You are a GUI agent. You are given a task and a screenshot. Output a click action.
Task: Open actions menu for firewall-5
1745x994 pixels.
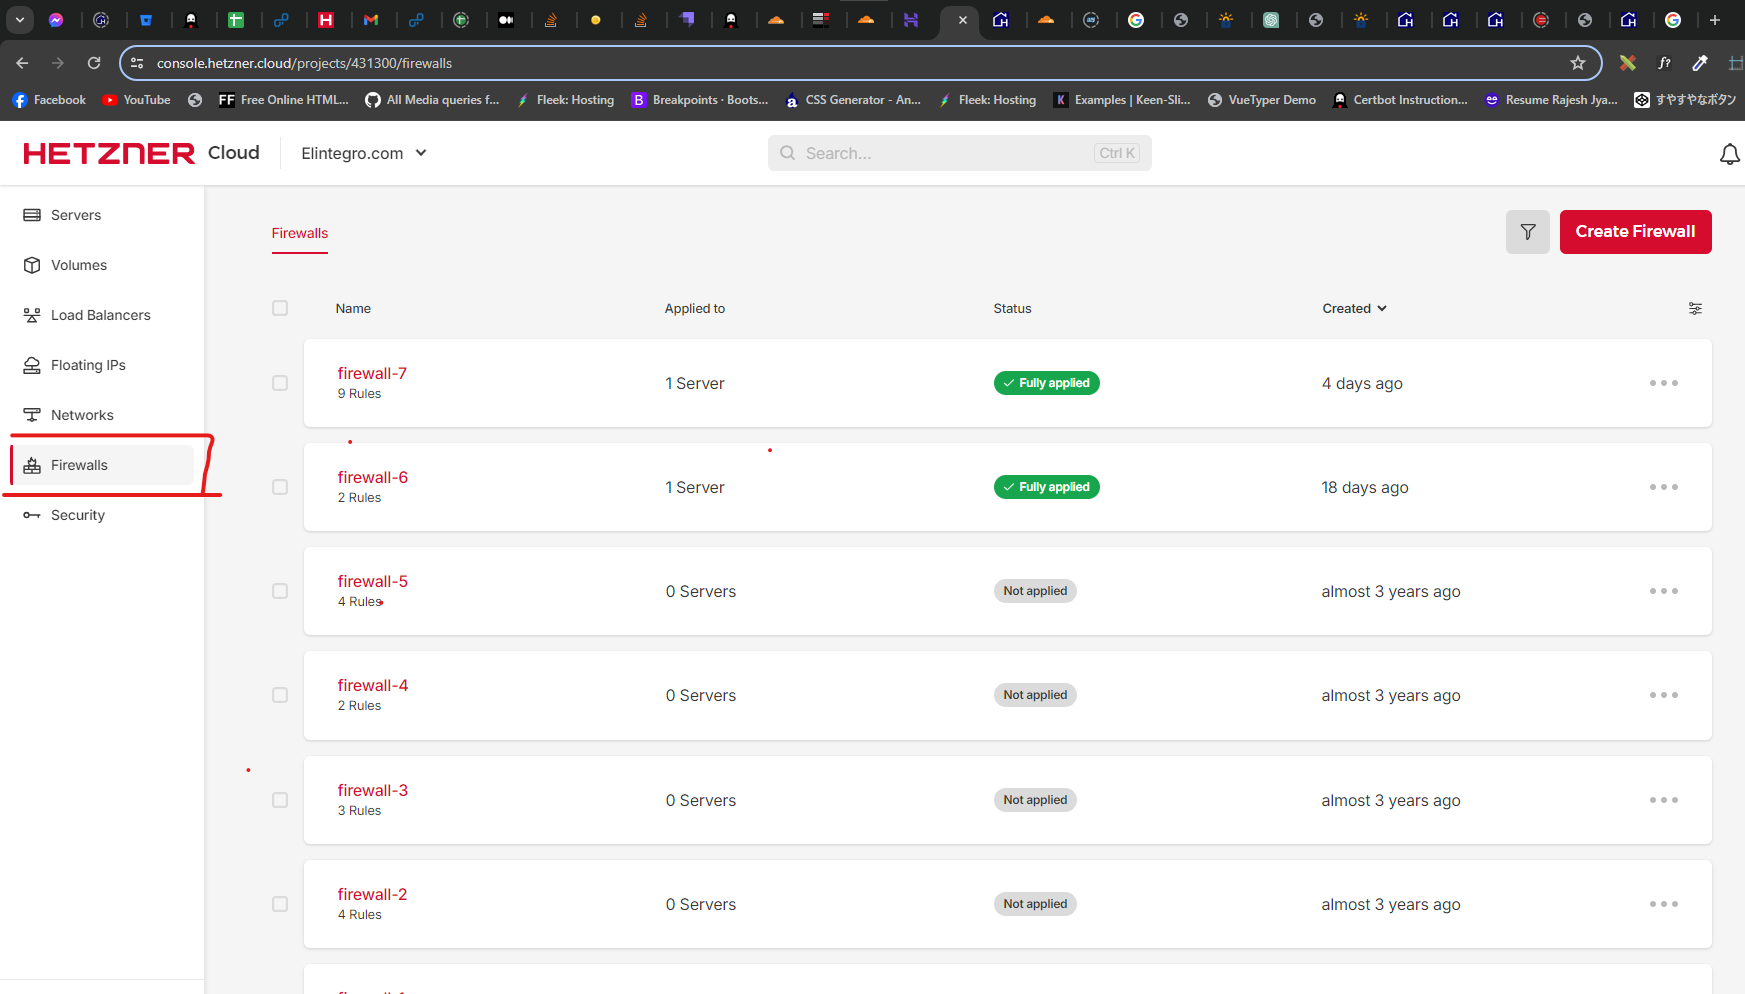pos(1664,591)
